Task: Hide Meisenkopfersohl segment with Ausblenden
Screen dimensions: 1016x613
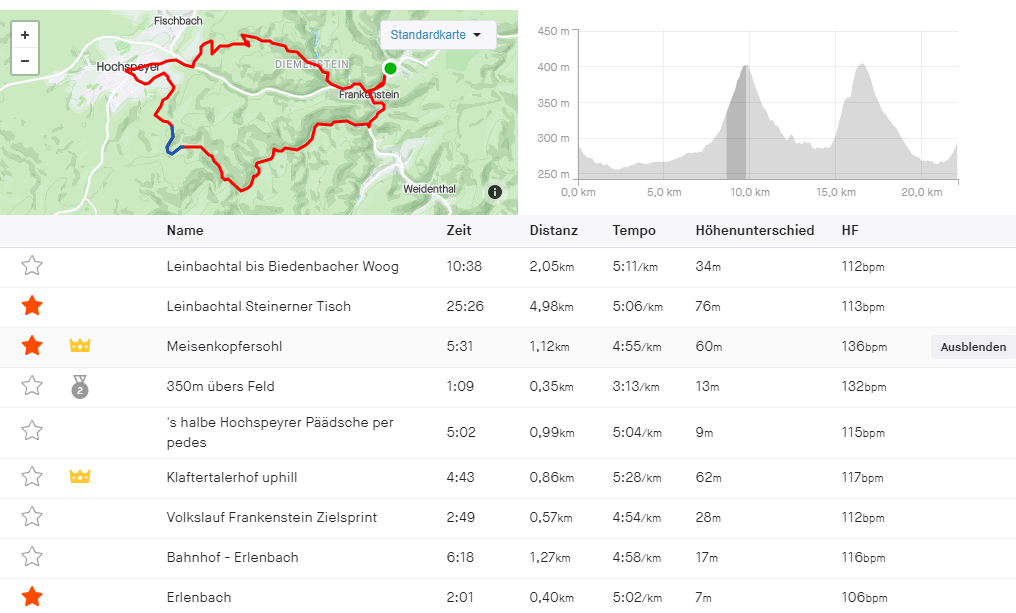Action: (x=973, y=347)
